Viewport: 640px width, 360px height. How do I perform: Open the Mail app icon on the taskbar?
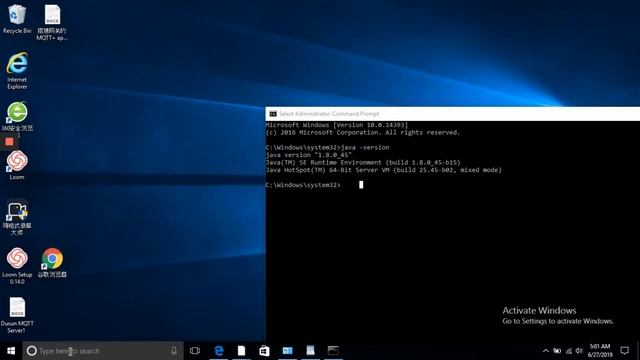click(x=287, y=351)
